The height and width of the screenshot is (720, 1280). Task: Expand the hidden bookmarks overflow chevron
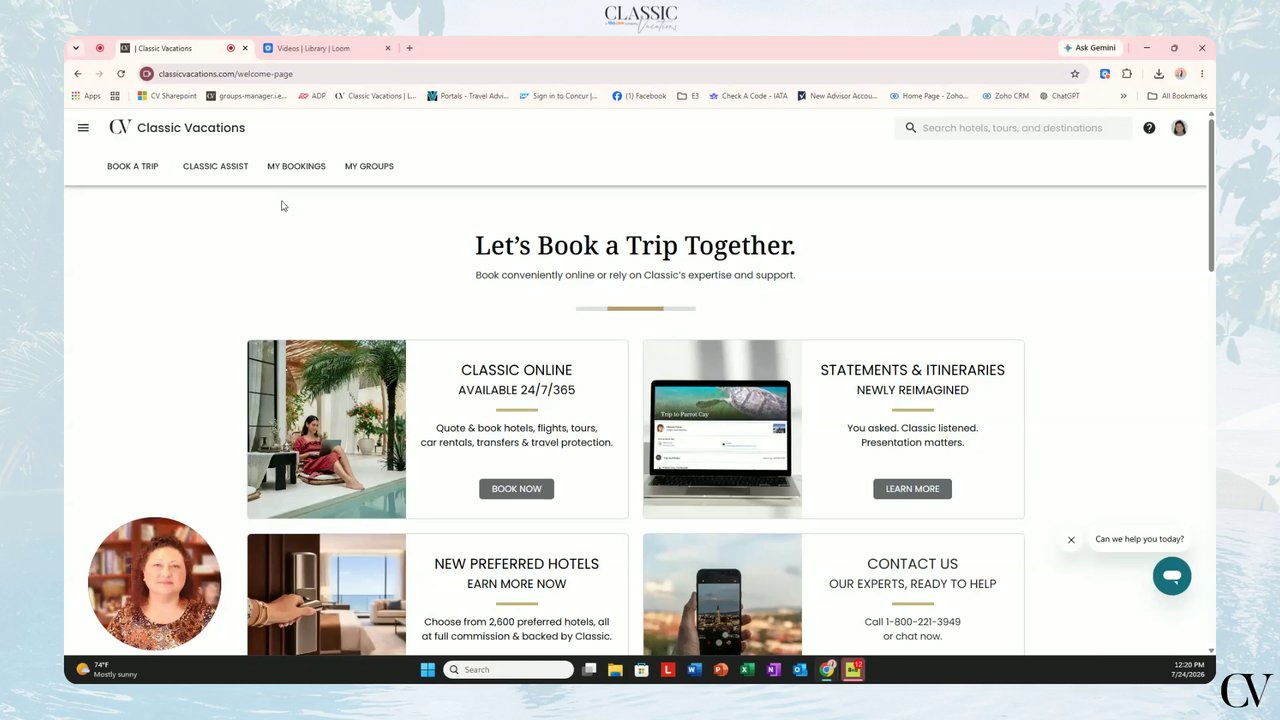pyautogui.click(x=1123, y=96)
